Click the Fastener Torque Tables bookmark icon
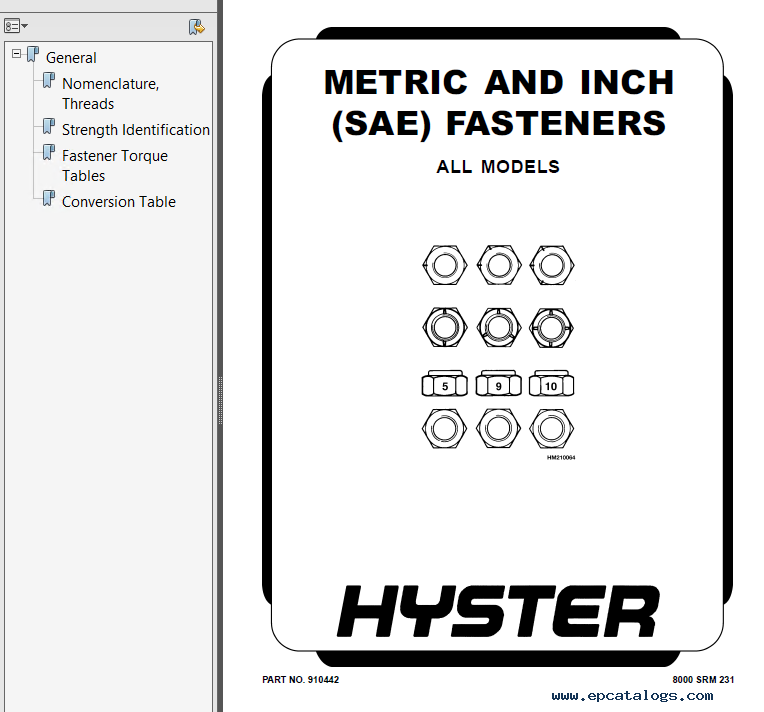The width and height of the screenshot is (764, 712). tap(49, 152)
